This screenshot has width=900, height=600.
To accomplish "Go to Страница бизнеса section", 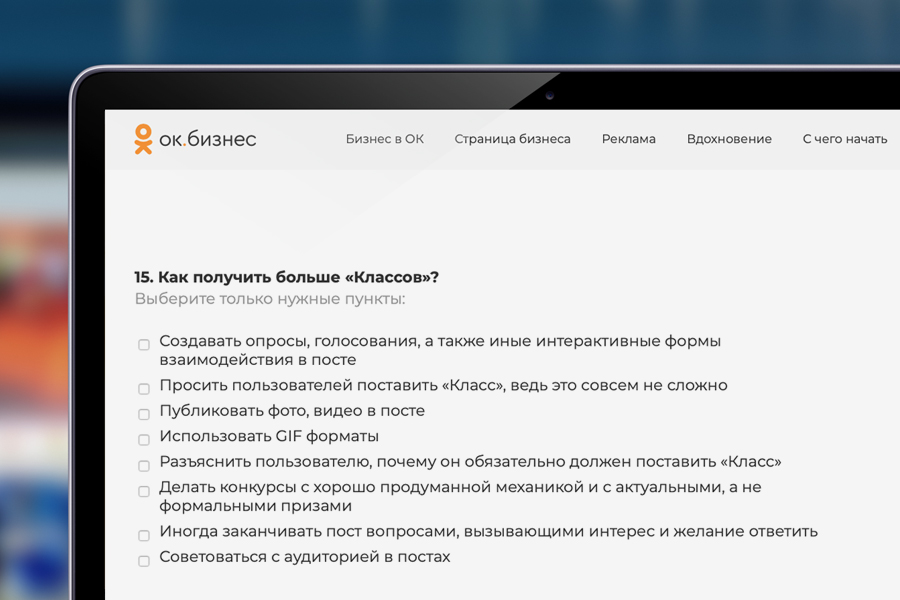I will tap(513, 139).
